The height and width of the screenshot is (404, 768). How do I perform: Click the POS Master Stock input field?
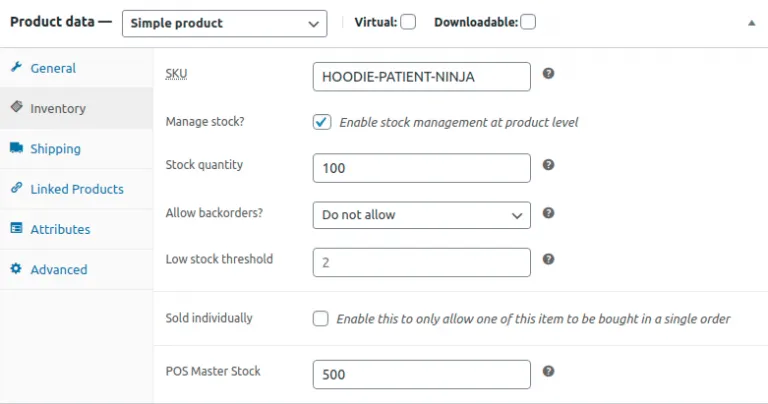pyautogui.click(x=421, y=374)
